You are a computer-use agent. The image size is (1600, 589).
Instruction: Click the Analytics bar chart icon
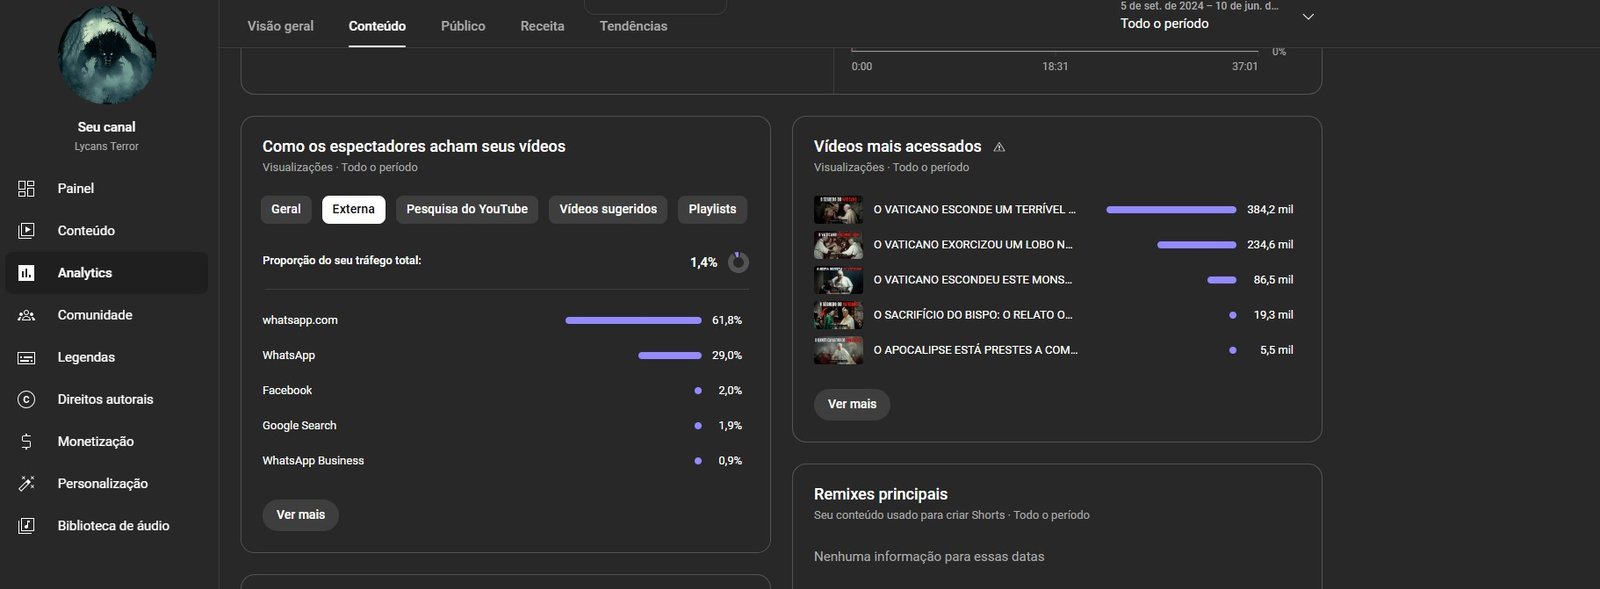[26, 272]
